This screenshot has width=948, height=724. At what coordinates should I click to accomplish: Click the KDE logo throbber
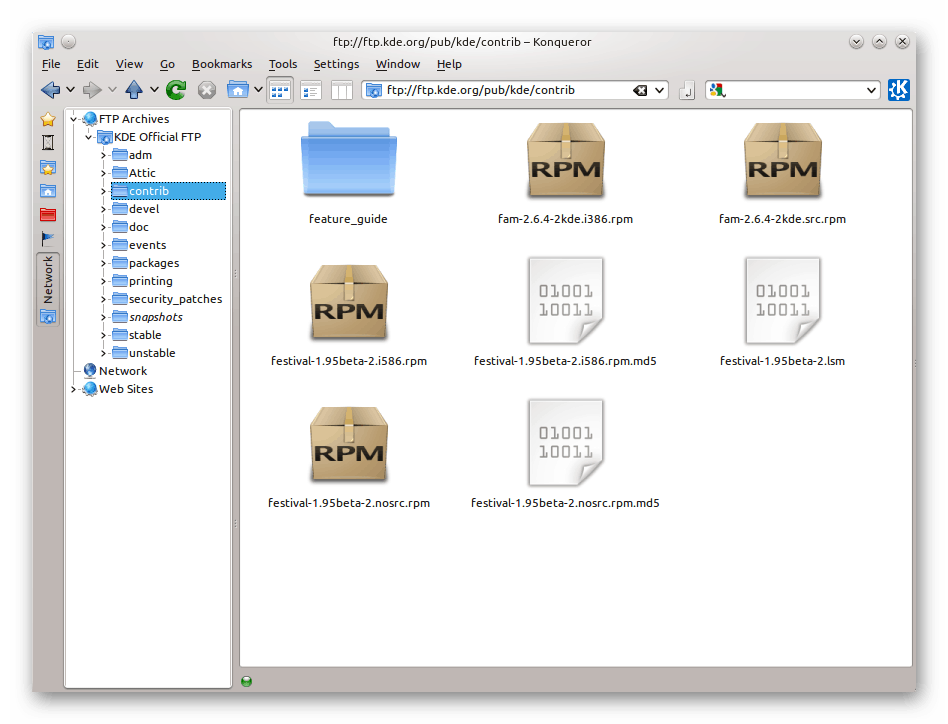pyautogui.click(x=898, y=90)
